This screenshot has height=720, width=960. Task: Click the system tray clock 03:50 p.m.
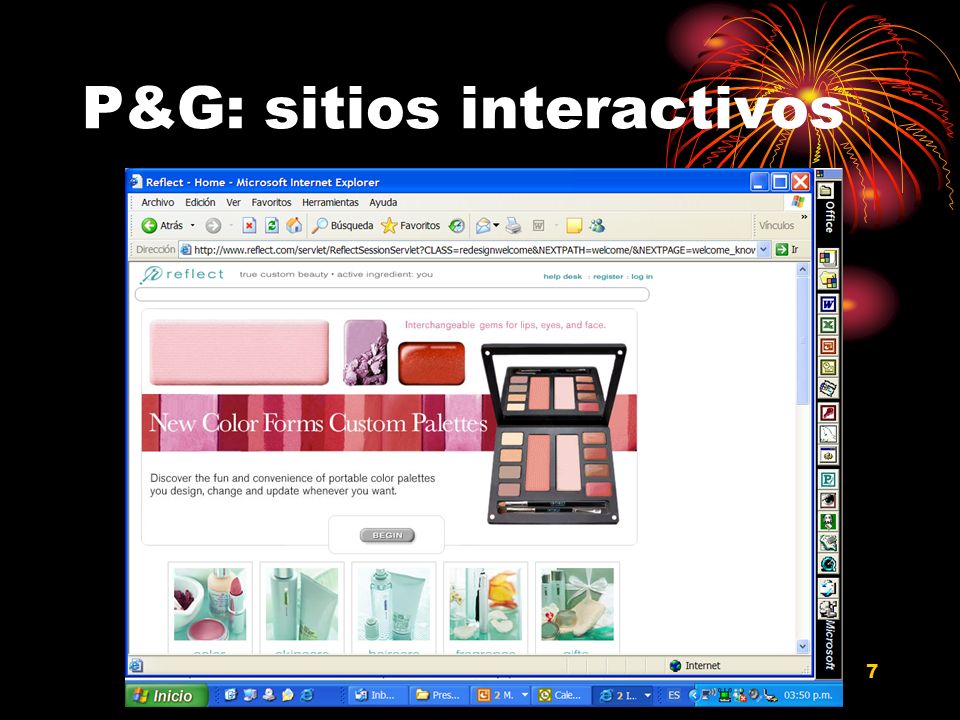[x=808, y=696]
